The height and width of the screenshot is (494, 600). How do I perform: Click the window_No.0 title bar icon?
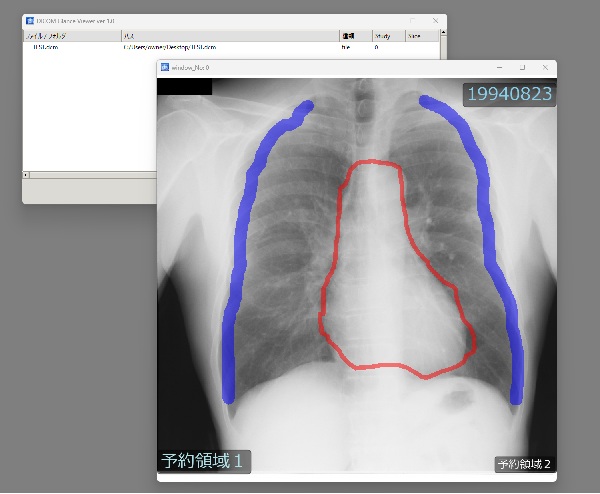166,67
